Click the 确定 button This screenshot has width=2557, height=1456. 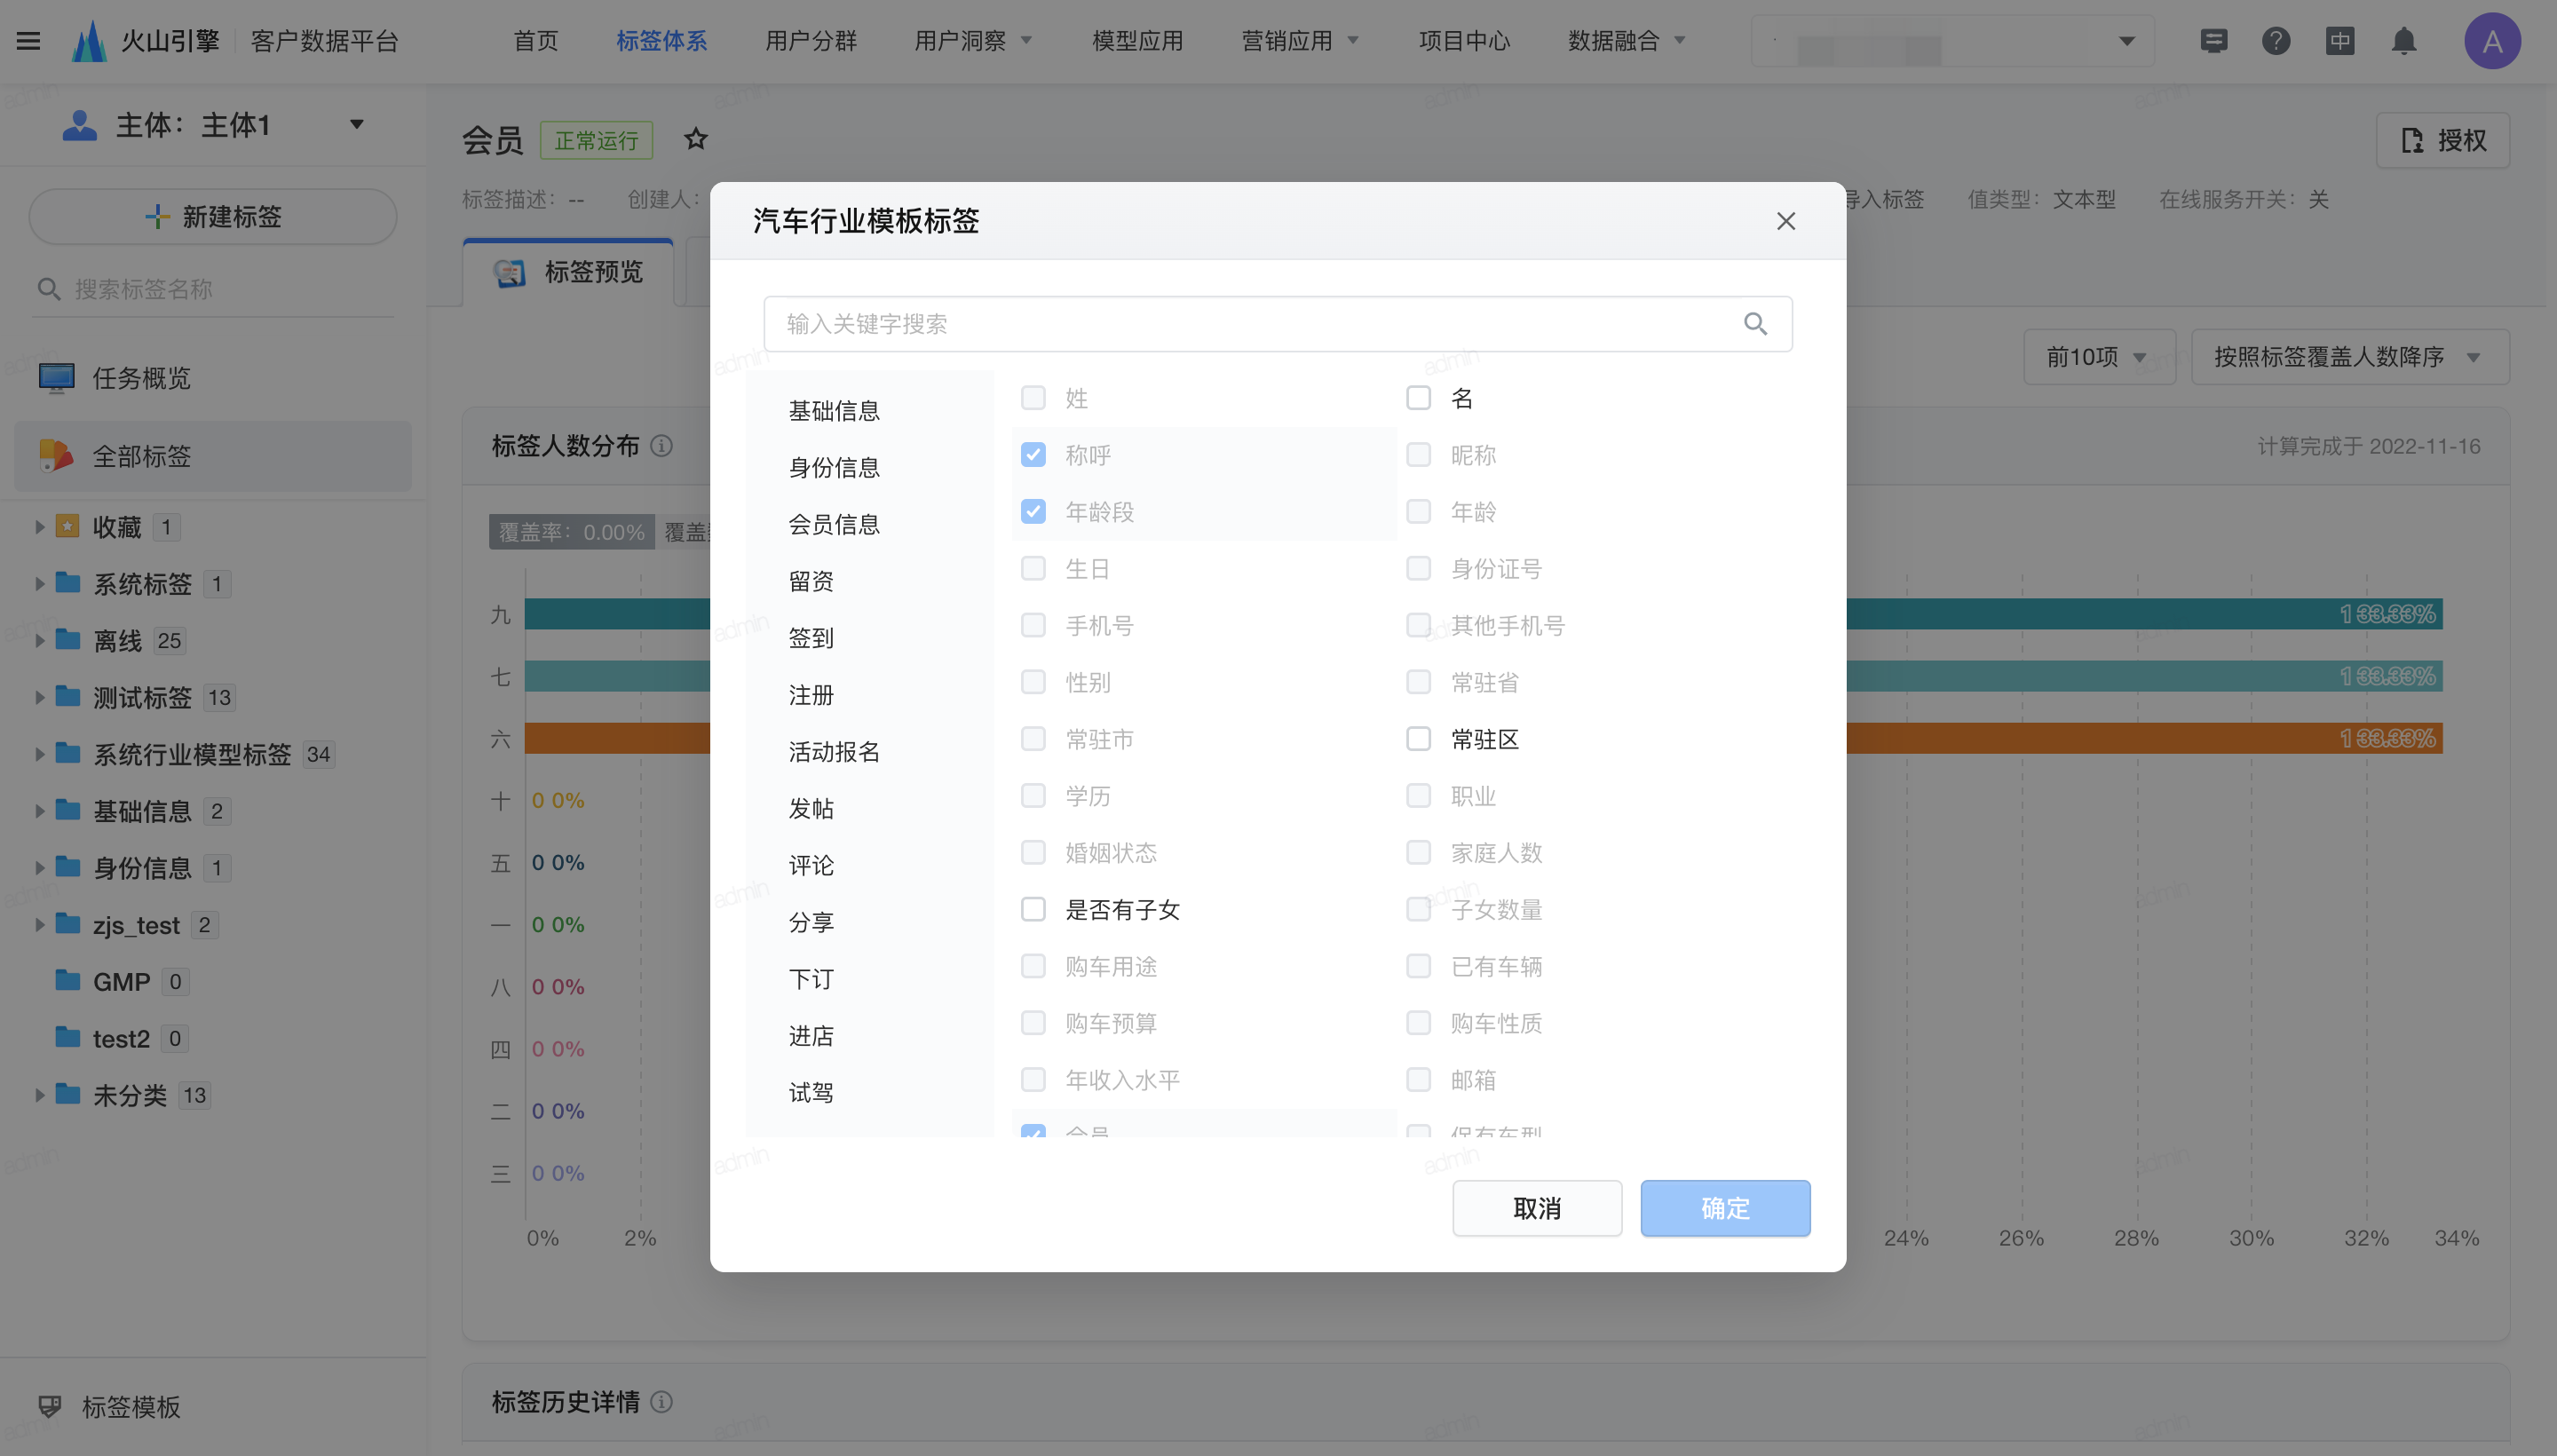1725,1208
